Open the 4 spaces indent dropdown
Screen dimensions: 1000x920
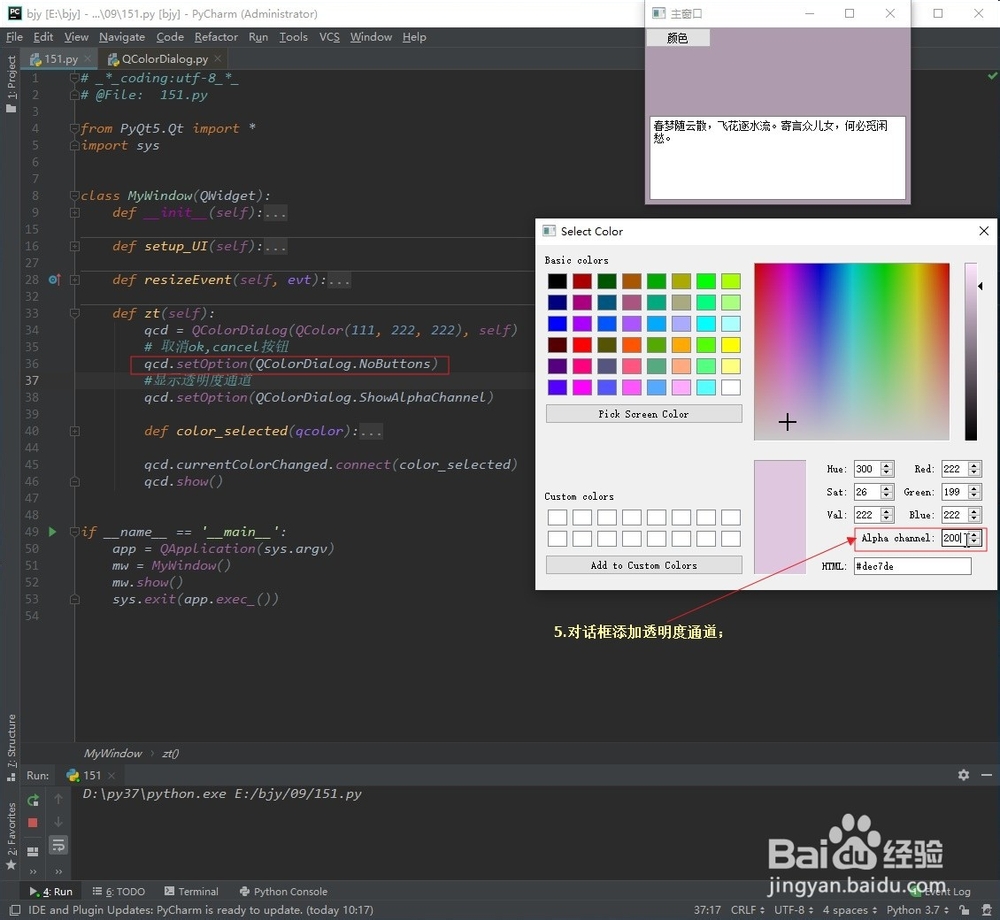click(x=849, y=910)
